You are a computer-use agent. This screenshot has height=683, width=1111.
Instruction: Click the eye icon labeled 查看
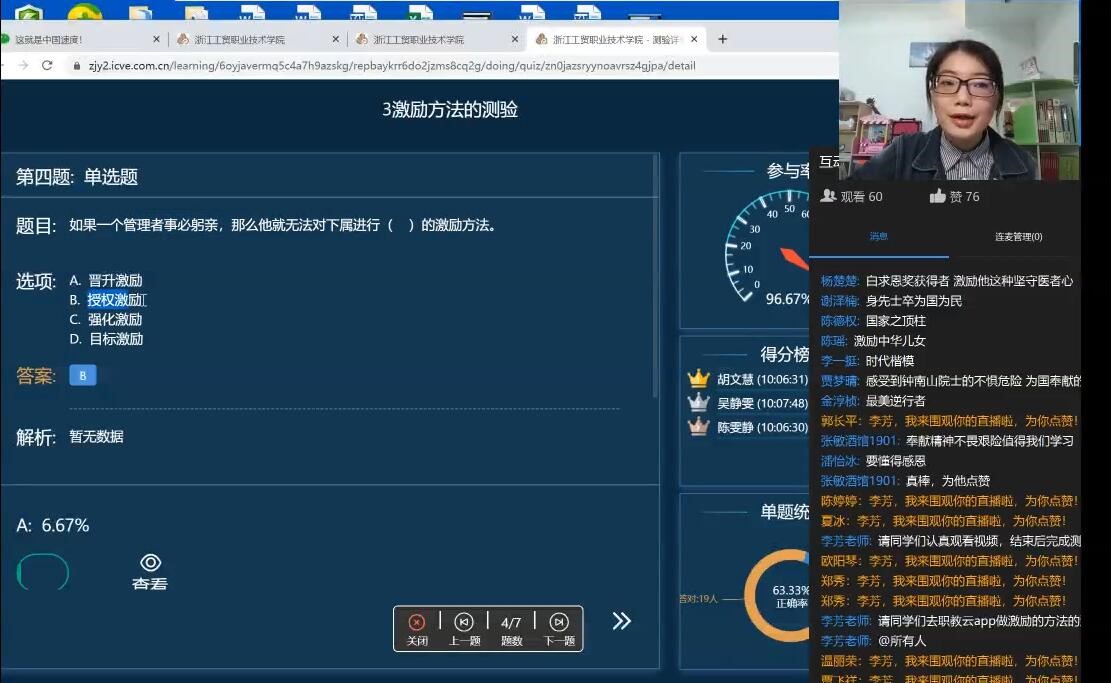(151, 563)
